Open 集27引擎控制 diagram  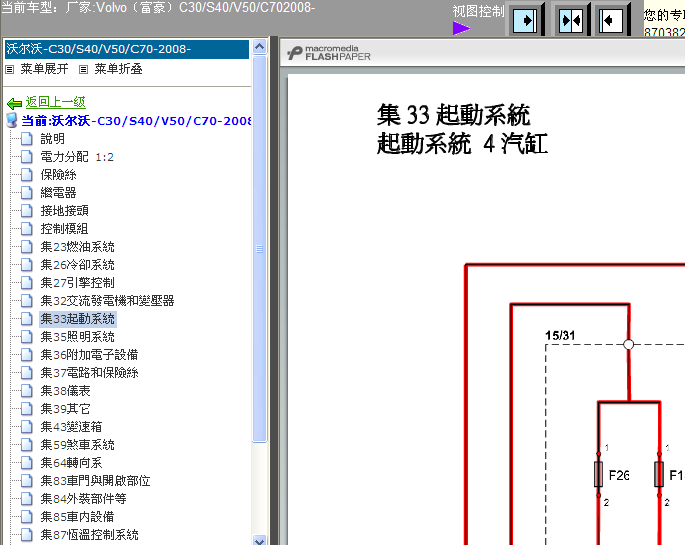click(77, 283)
